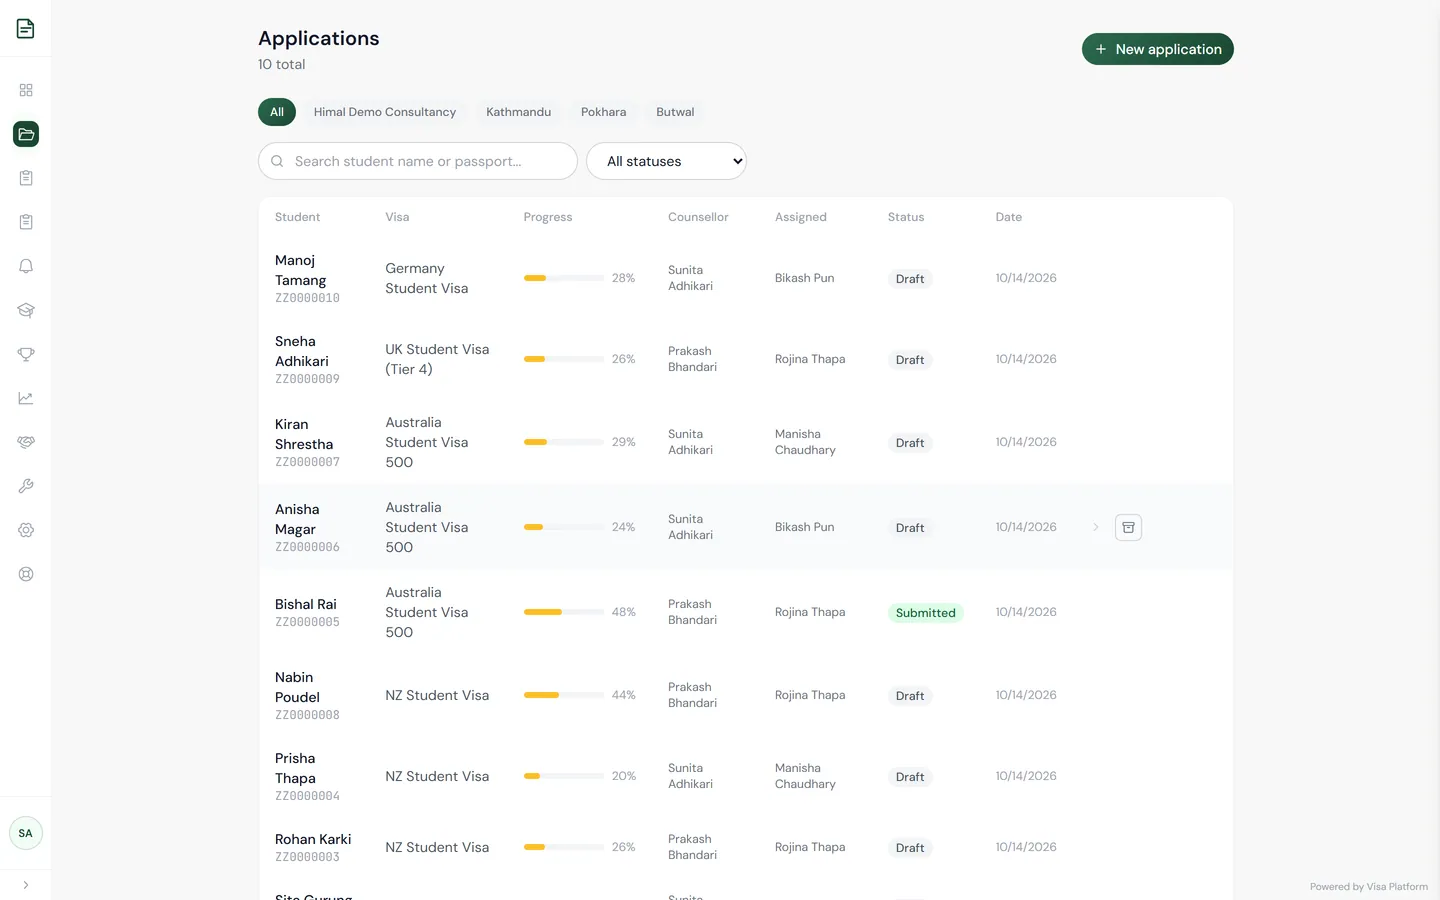Click Manoj Tamang's 28% progress bar
The height and width of the screenshot is (900, 1440).
click(564, 278)
